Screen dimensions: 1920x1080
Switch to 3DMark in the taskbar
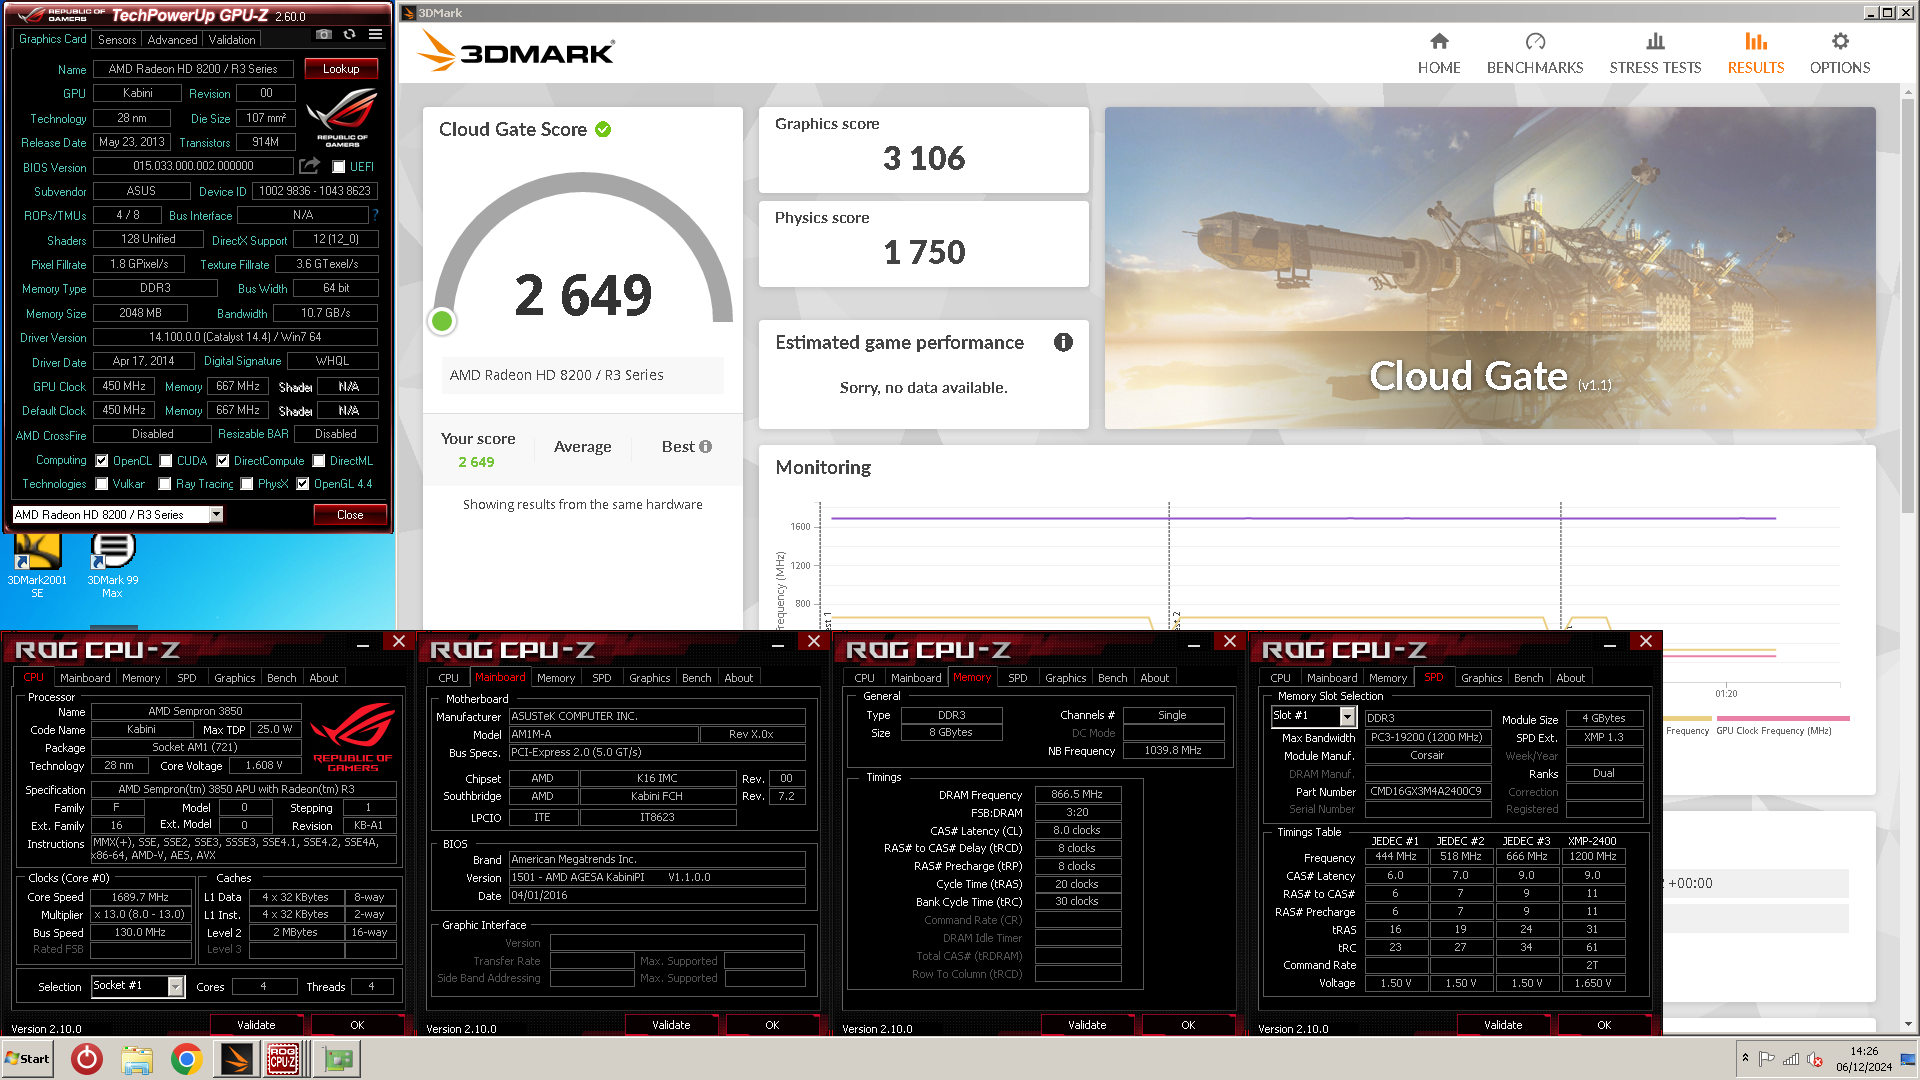click(x=237, y=1059)
